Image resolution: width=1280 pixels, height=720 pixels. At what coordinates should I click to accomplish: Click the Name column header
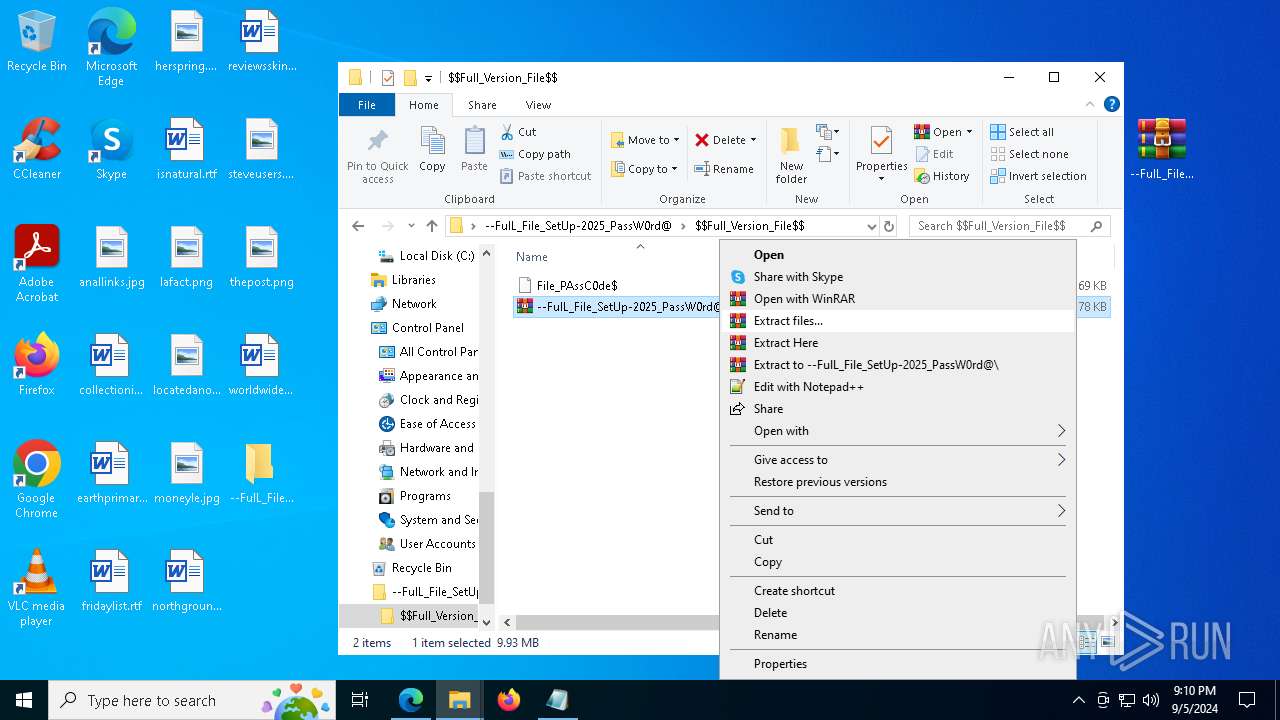coord(532,257)
